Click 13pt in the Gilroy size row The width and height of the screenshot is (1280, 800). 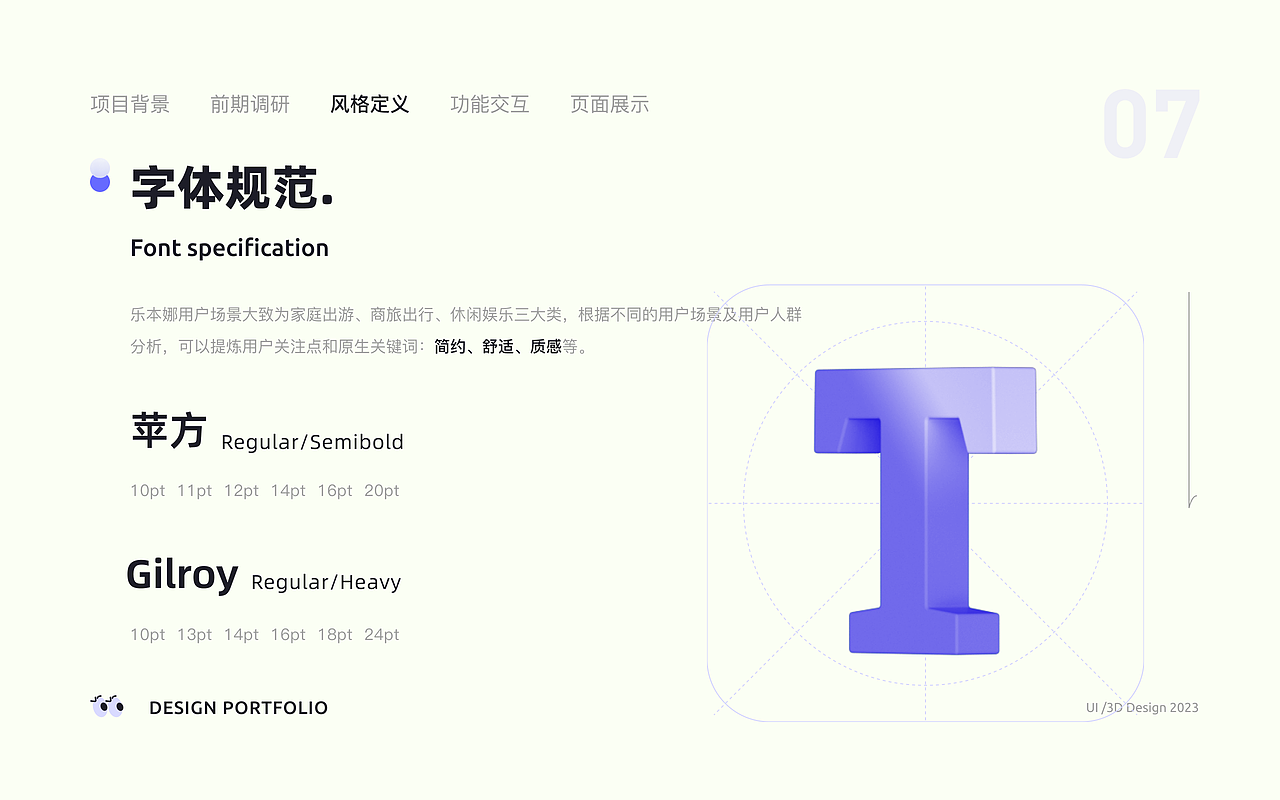195,635
